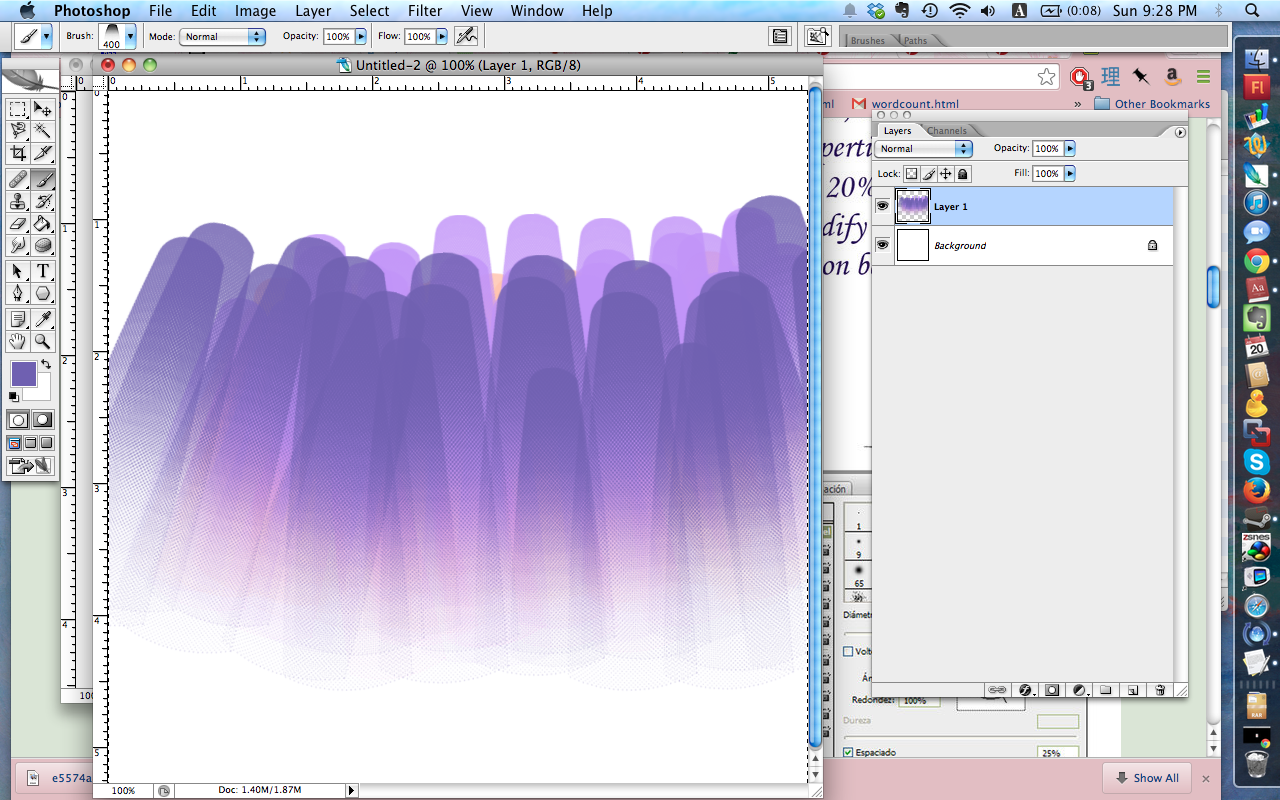The width and height of the screenshot is (1280, 800).
Task: Select the Sponge tool
Action: click(x=43, y=246)
